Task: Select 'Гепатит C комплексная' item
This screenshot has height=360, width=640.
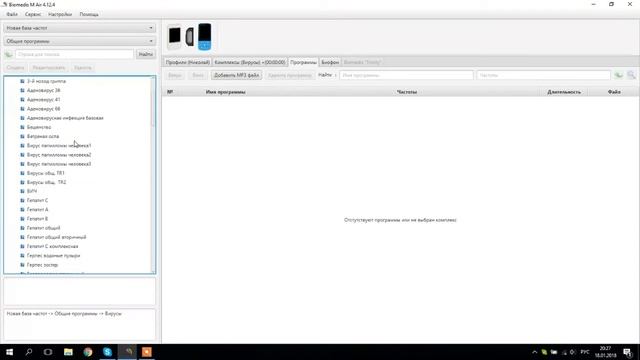Action: [52, 246]
